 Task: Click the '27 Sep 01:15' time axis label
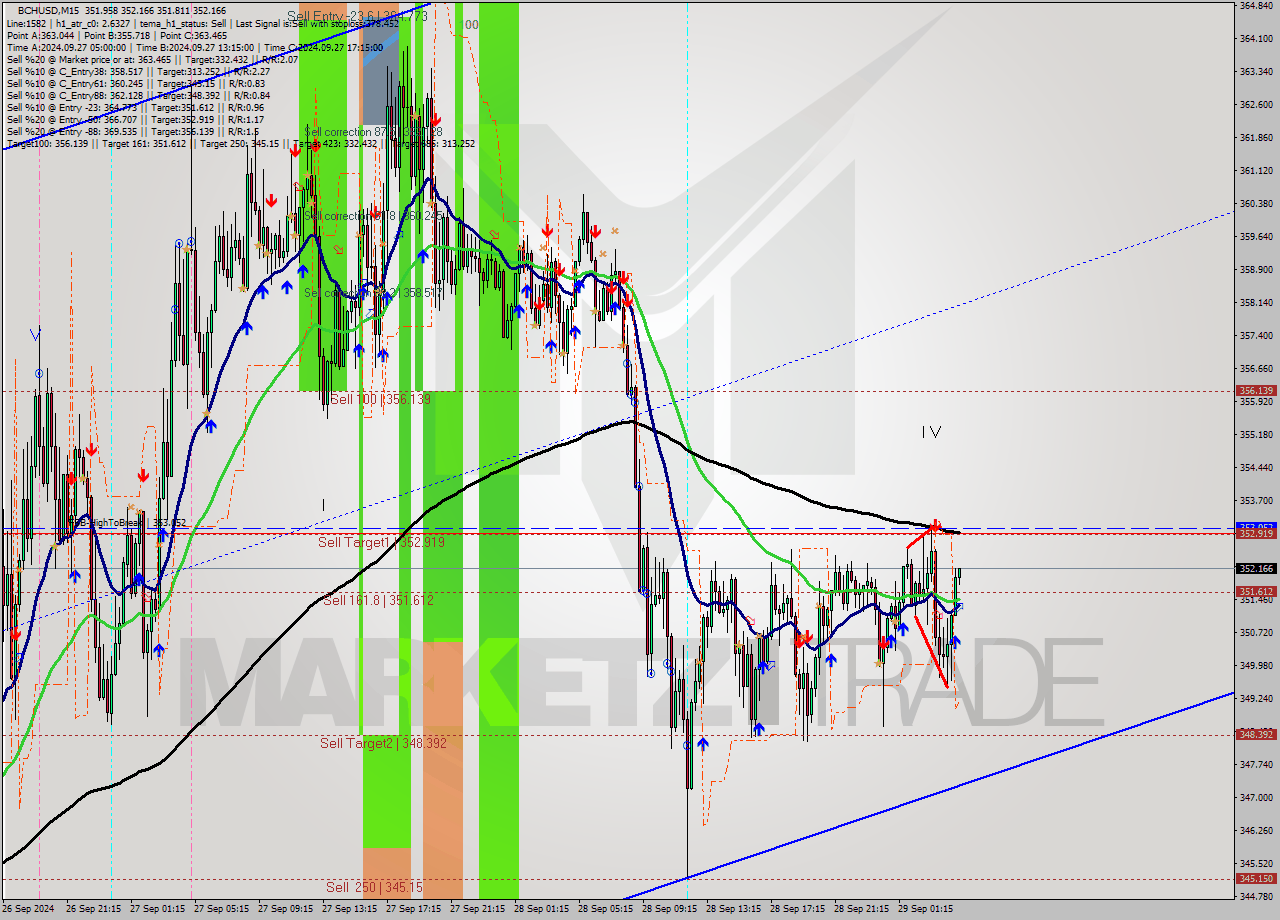coord(158,909)
